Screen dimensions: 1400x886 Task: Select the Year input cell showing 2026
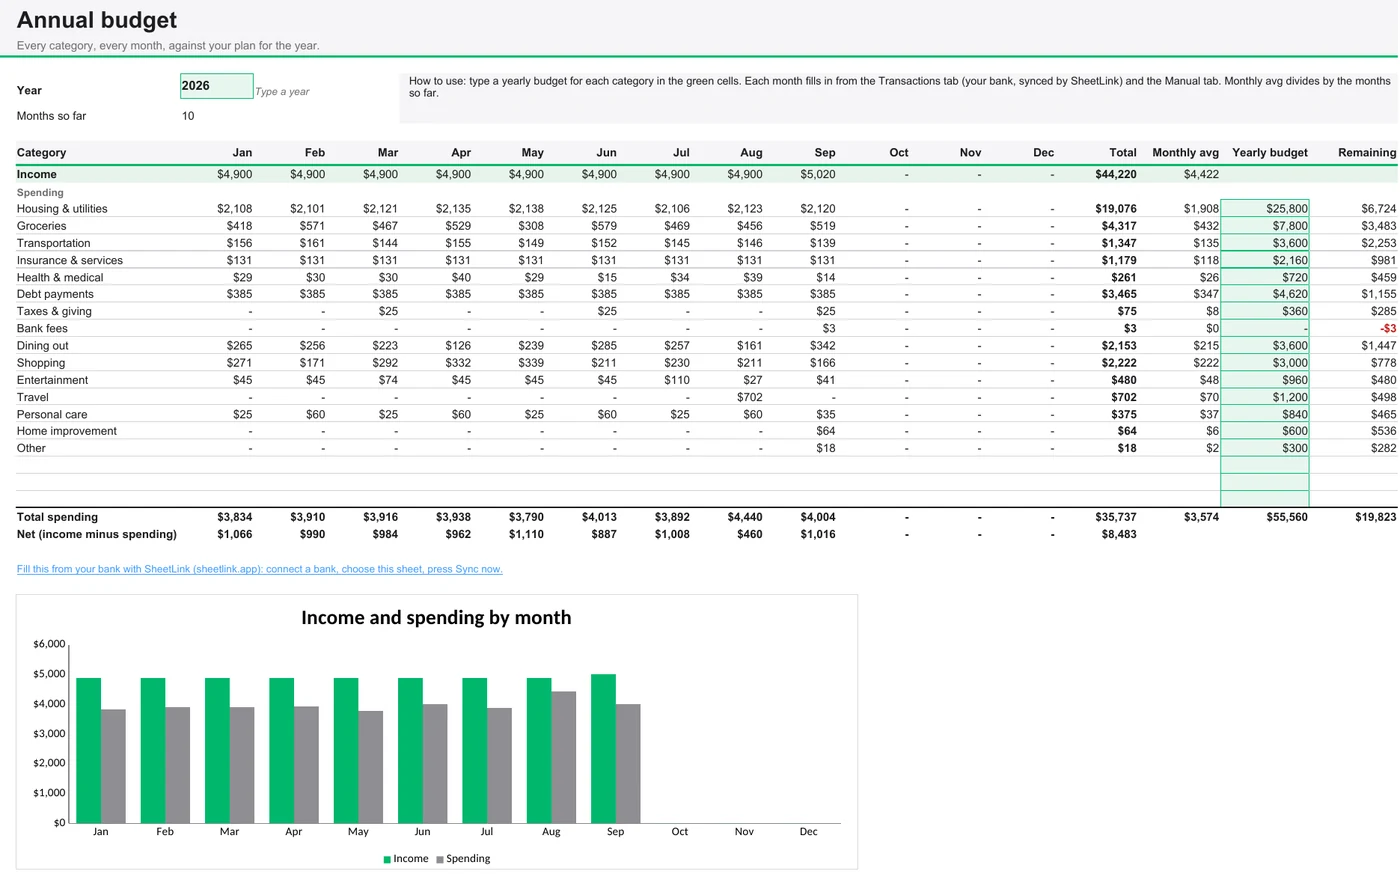(x=216, y=86)
